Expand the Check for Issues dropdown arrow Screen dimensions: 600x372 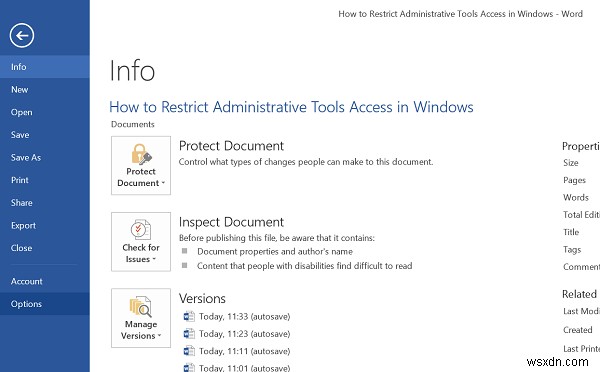154,259
